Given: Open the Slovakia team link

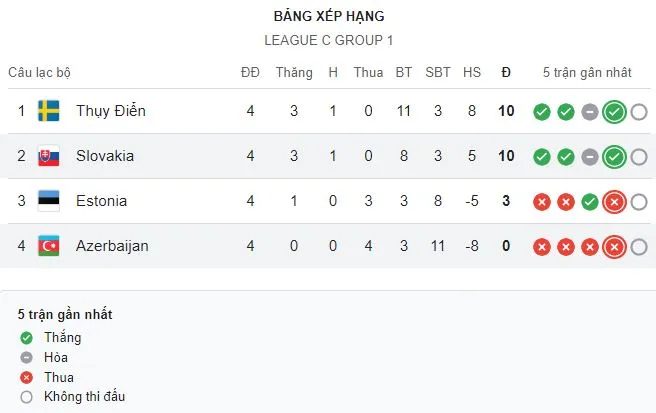Looking at the screenshot, I should coord(105,156).
